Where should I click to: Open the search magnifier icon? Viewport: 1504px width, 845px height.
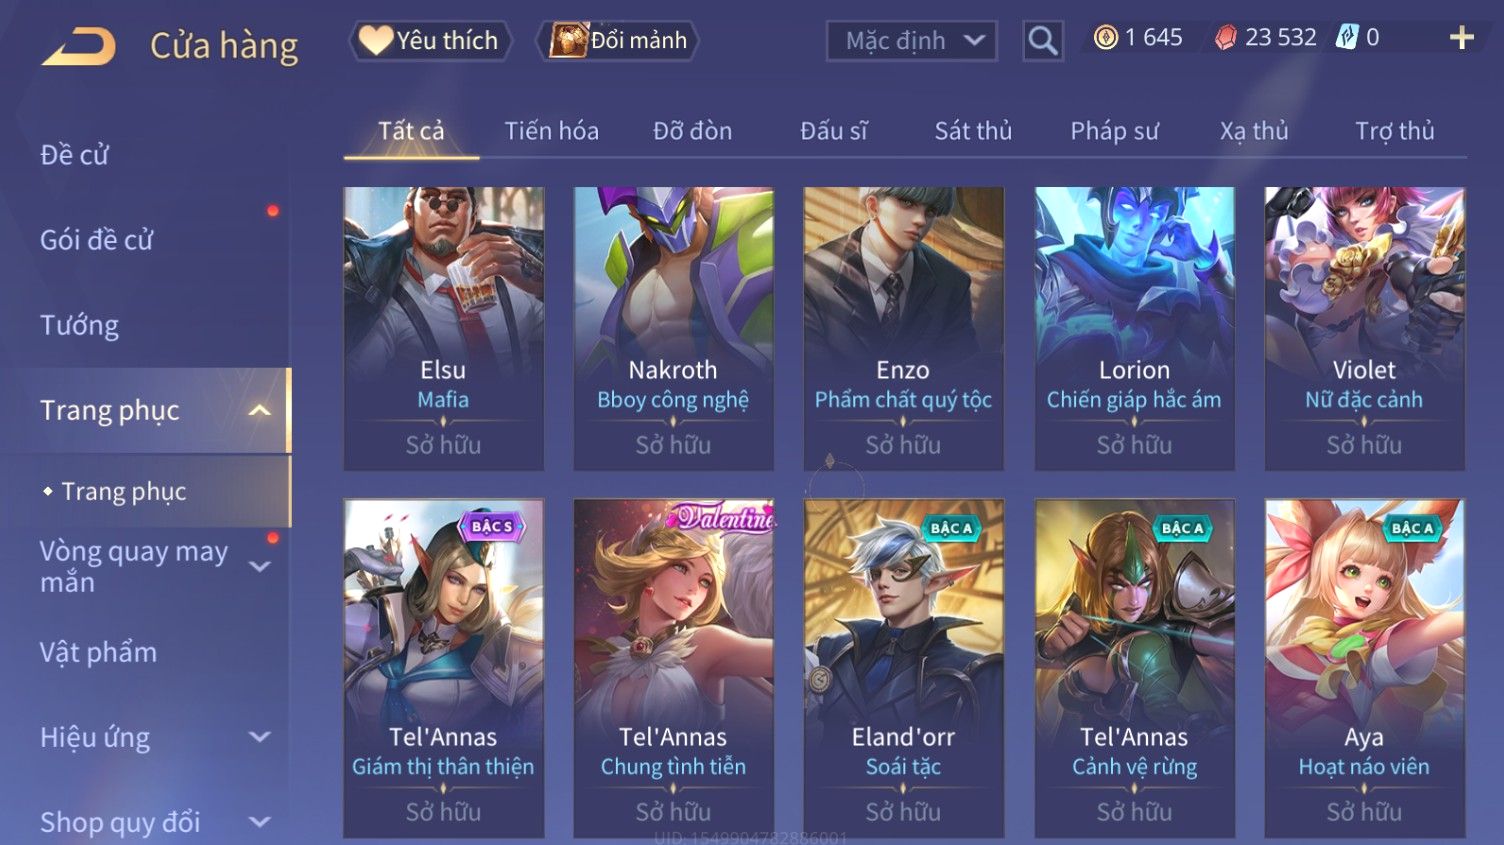[x=1042, y=41]
